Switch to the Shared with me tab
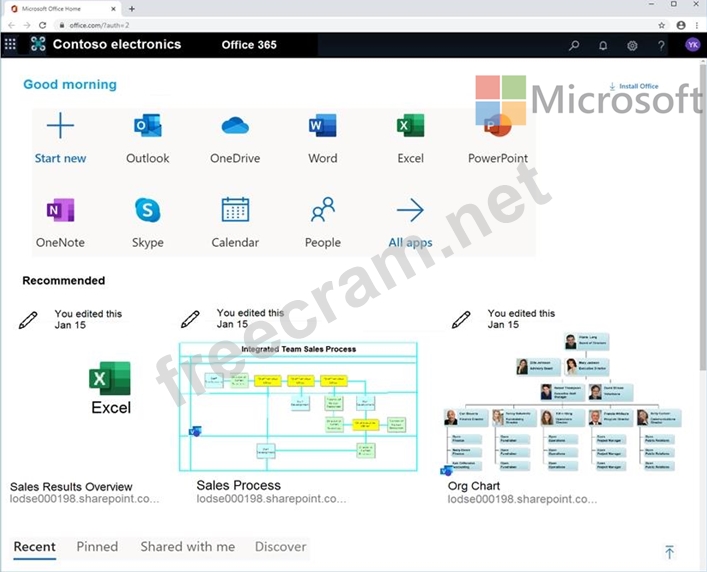707x572 pixels. [x=188, y=547]
